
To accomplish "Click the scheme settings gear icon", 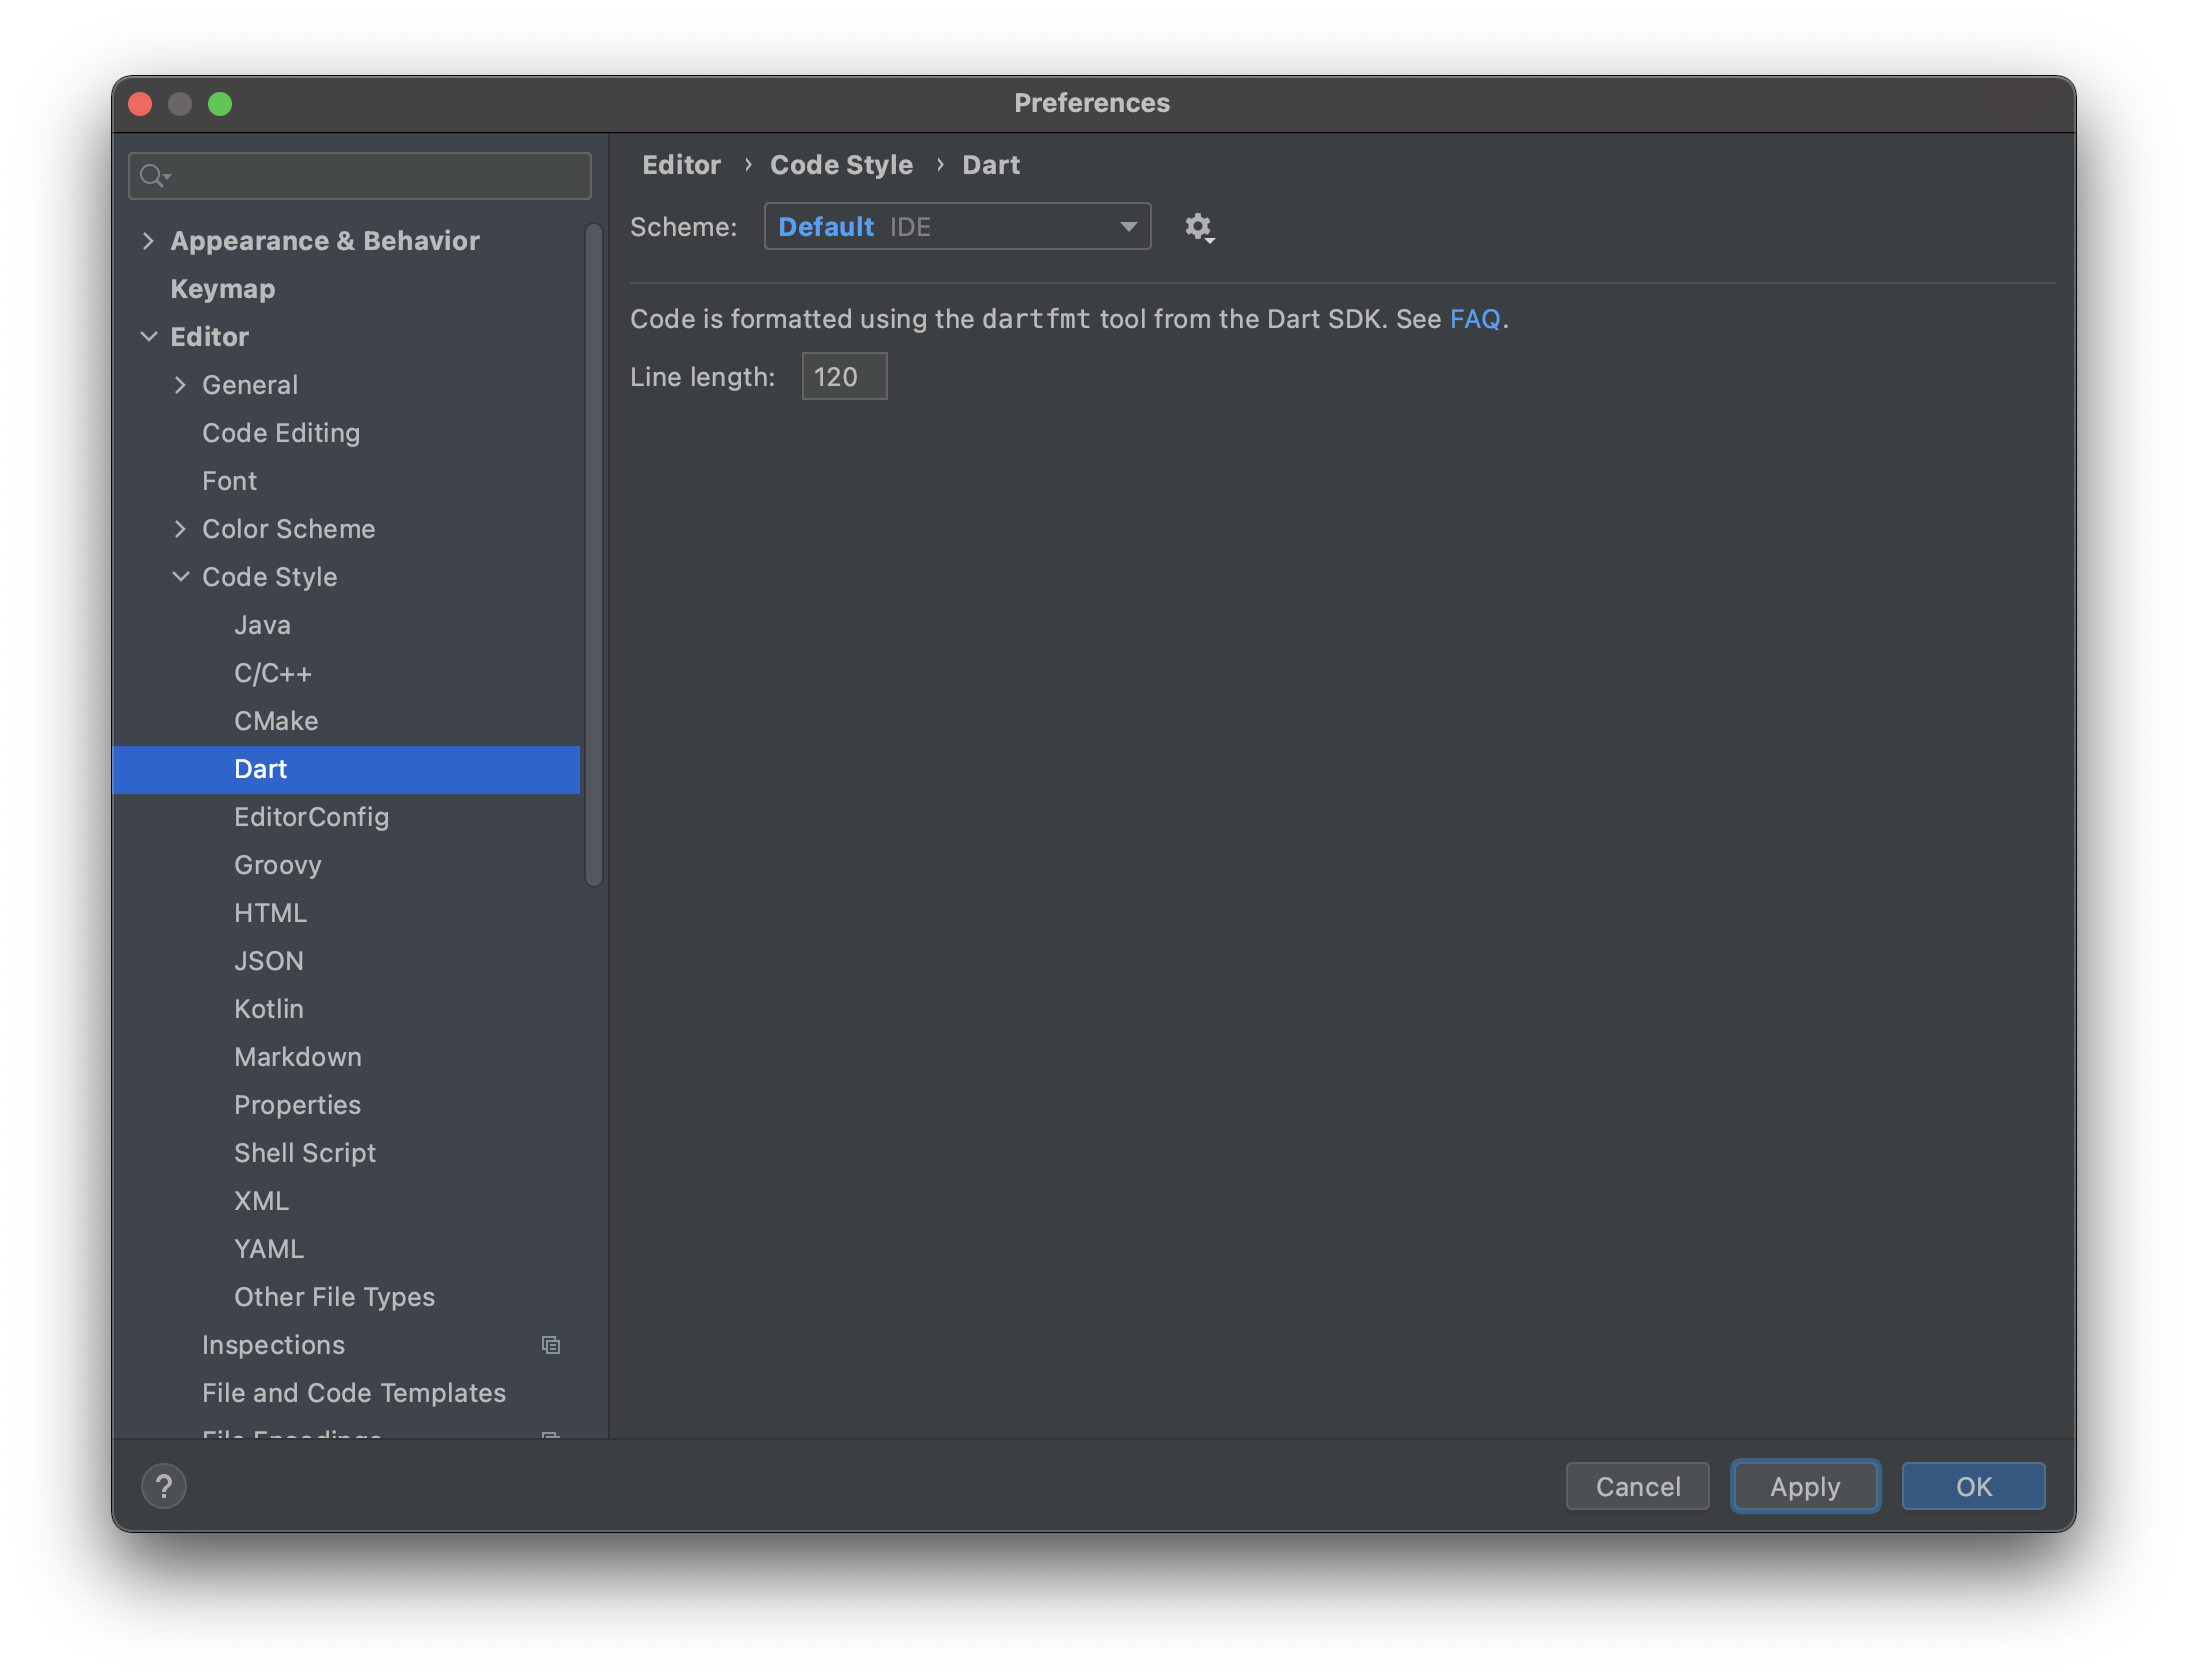I will tap(1198, 227).
